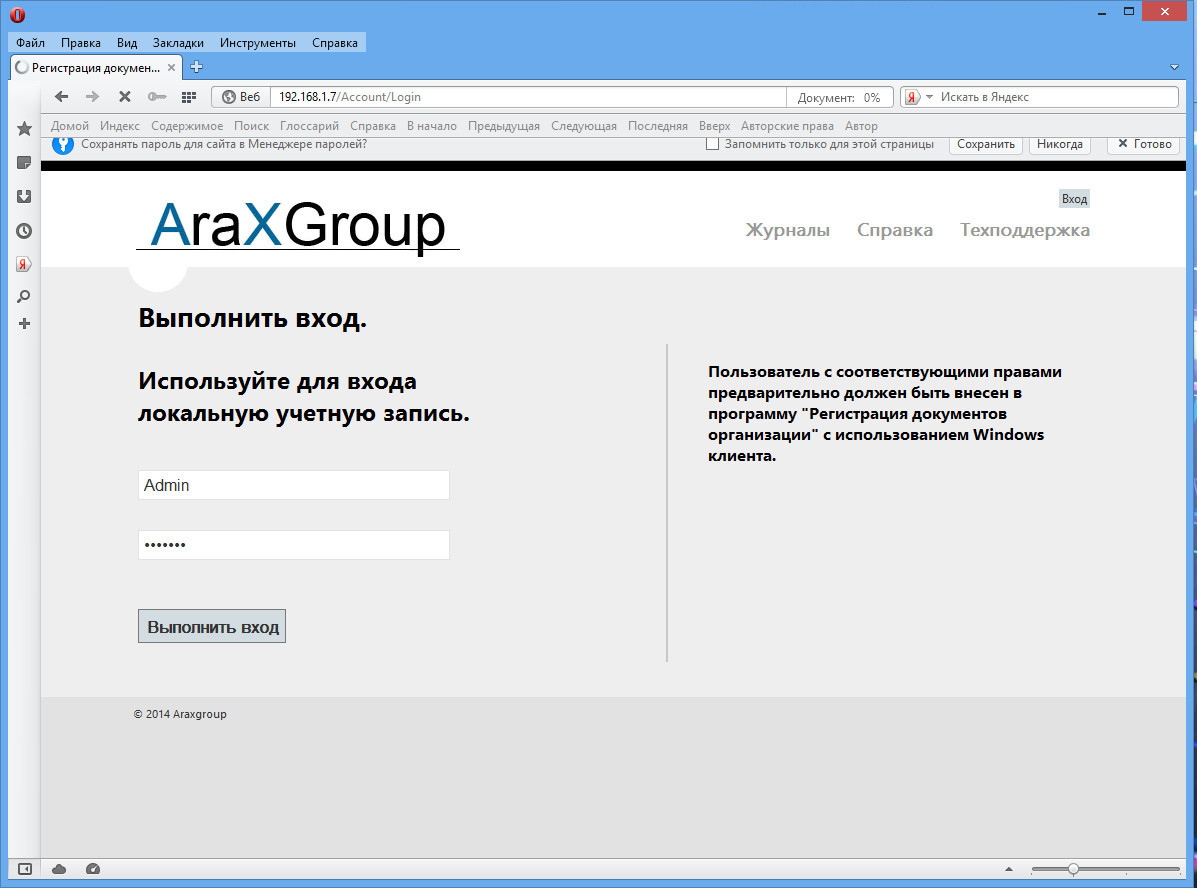Click the password prompt key icon
The width and height of the screenshot is (1197, 888).
point(63,144)
